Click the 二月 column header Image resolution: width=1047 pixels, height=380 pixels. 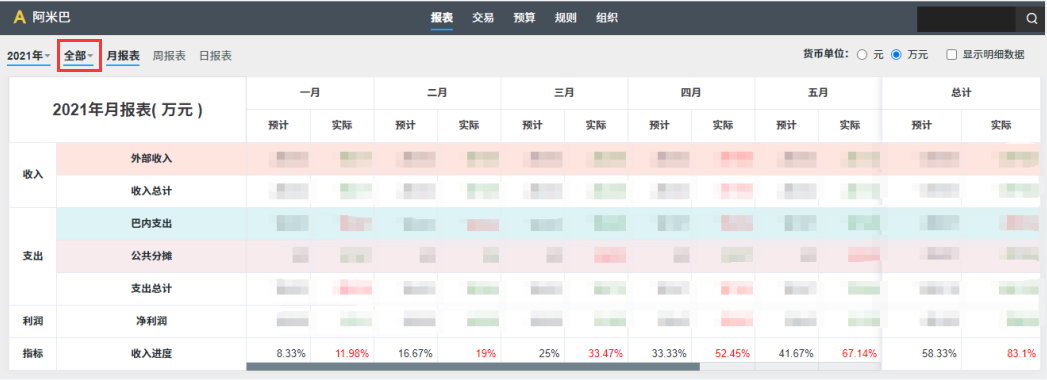(x=437, y=93)
